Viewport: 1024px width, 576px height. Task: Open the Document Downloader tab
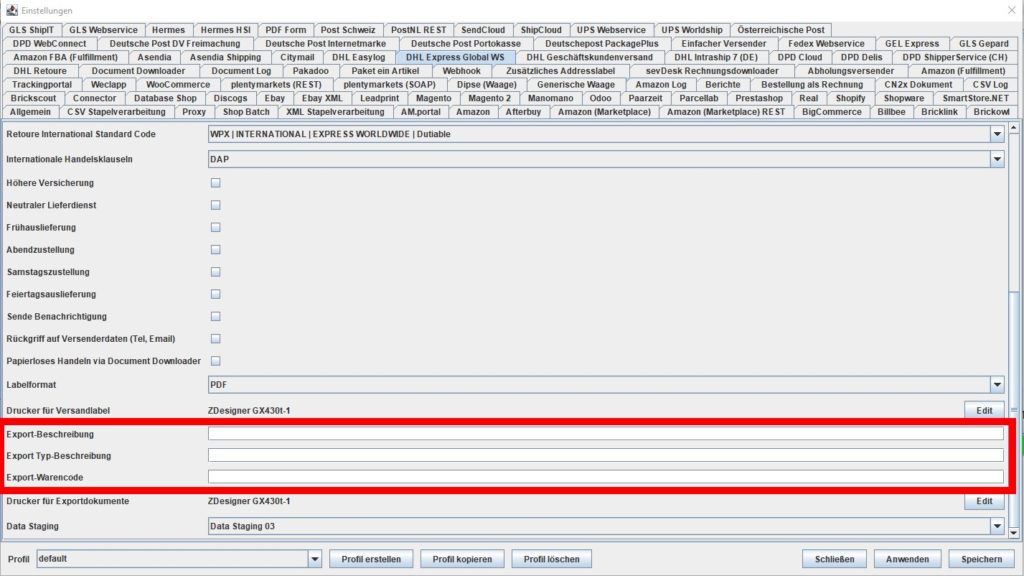[x=138, y=71]
